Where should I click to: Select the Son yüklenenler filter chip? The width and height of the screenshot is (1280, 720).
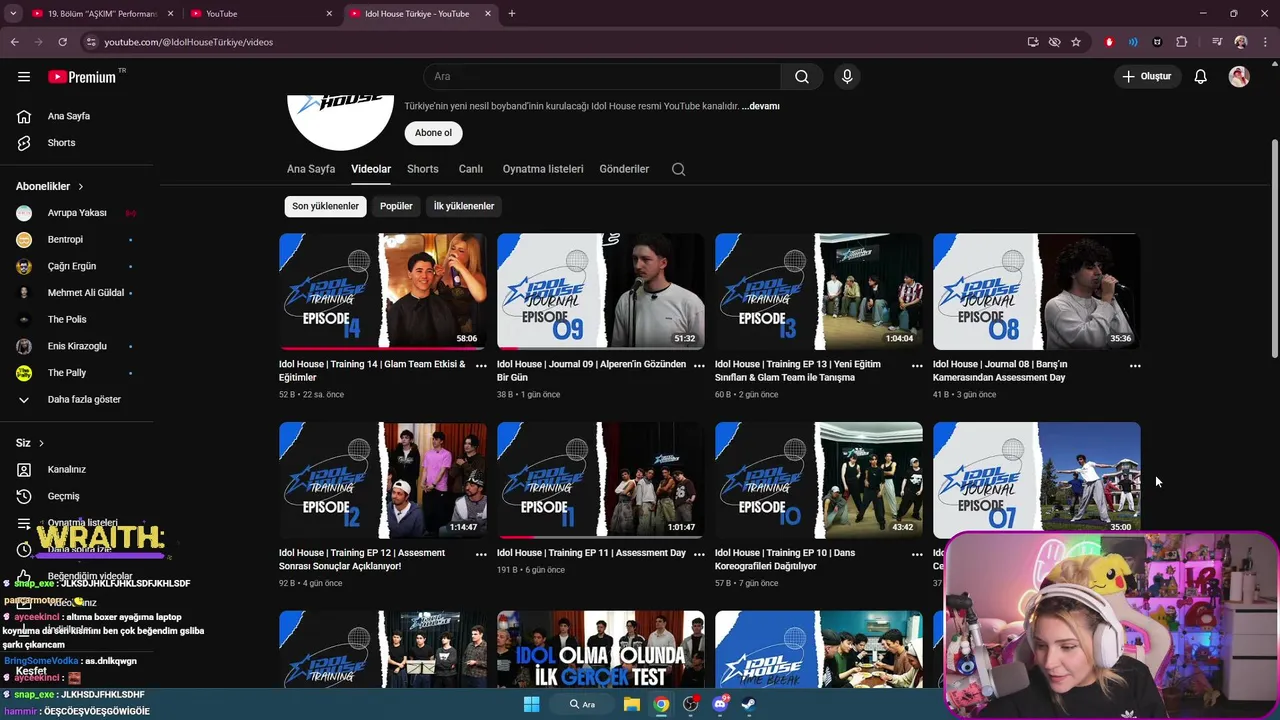click(x=325, y=206)
